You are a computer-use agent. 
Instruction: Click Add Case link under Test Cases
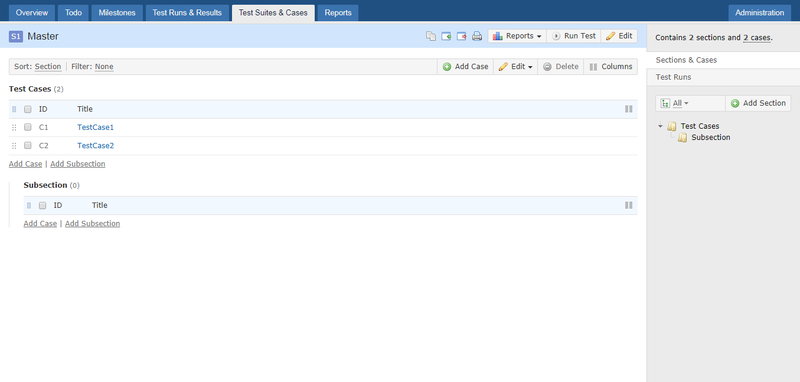pos(26,164)
